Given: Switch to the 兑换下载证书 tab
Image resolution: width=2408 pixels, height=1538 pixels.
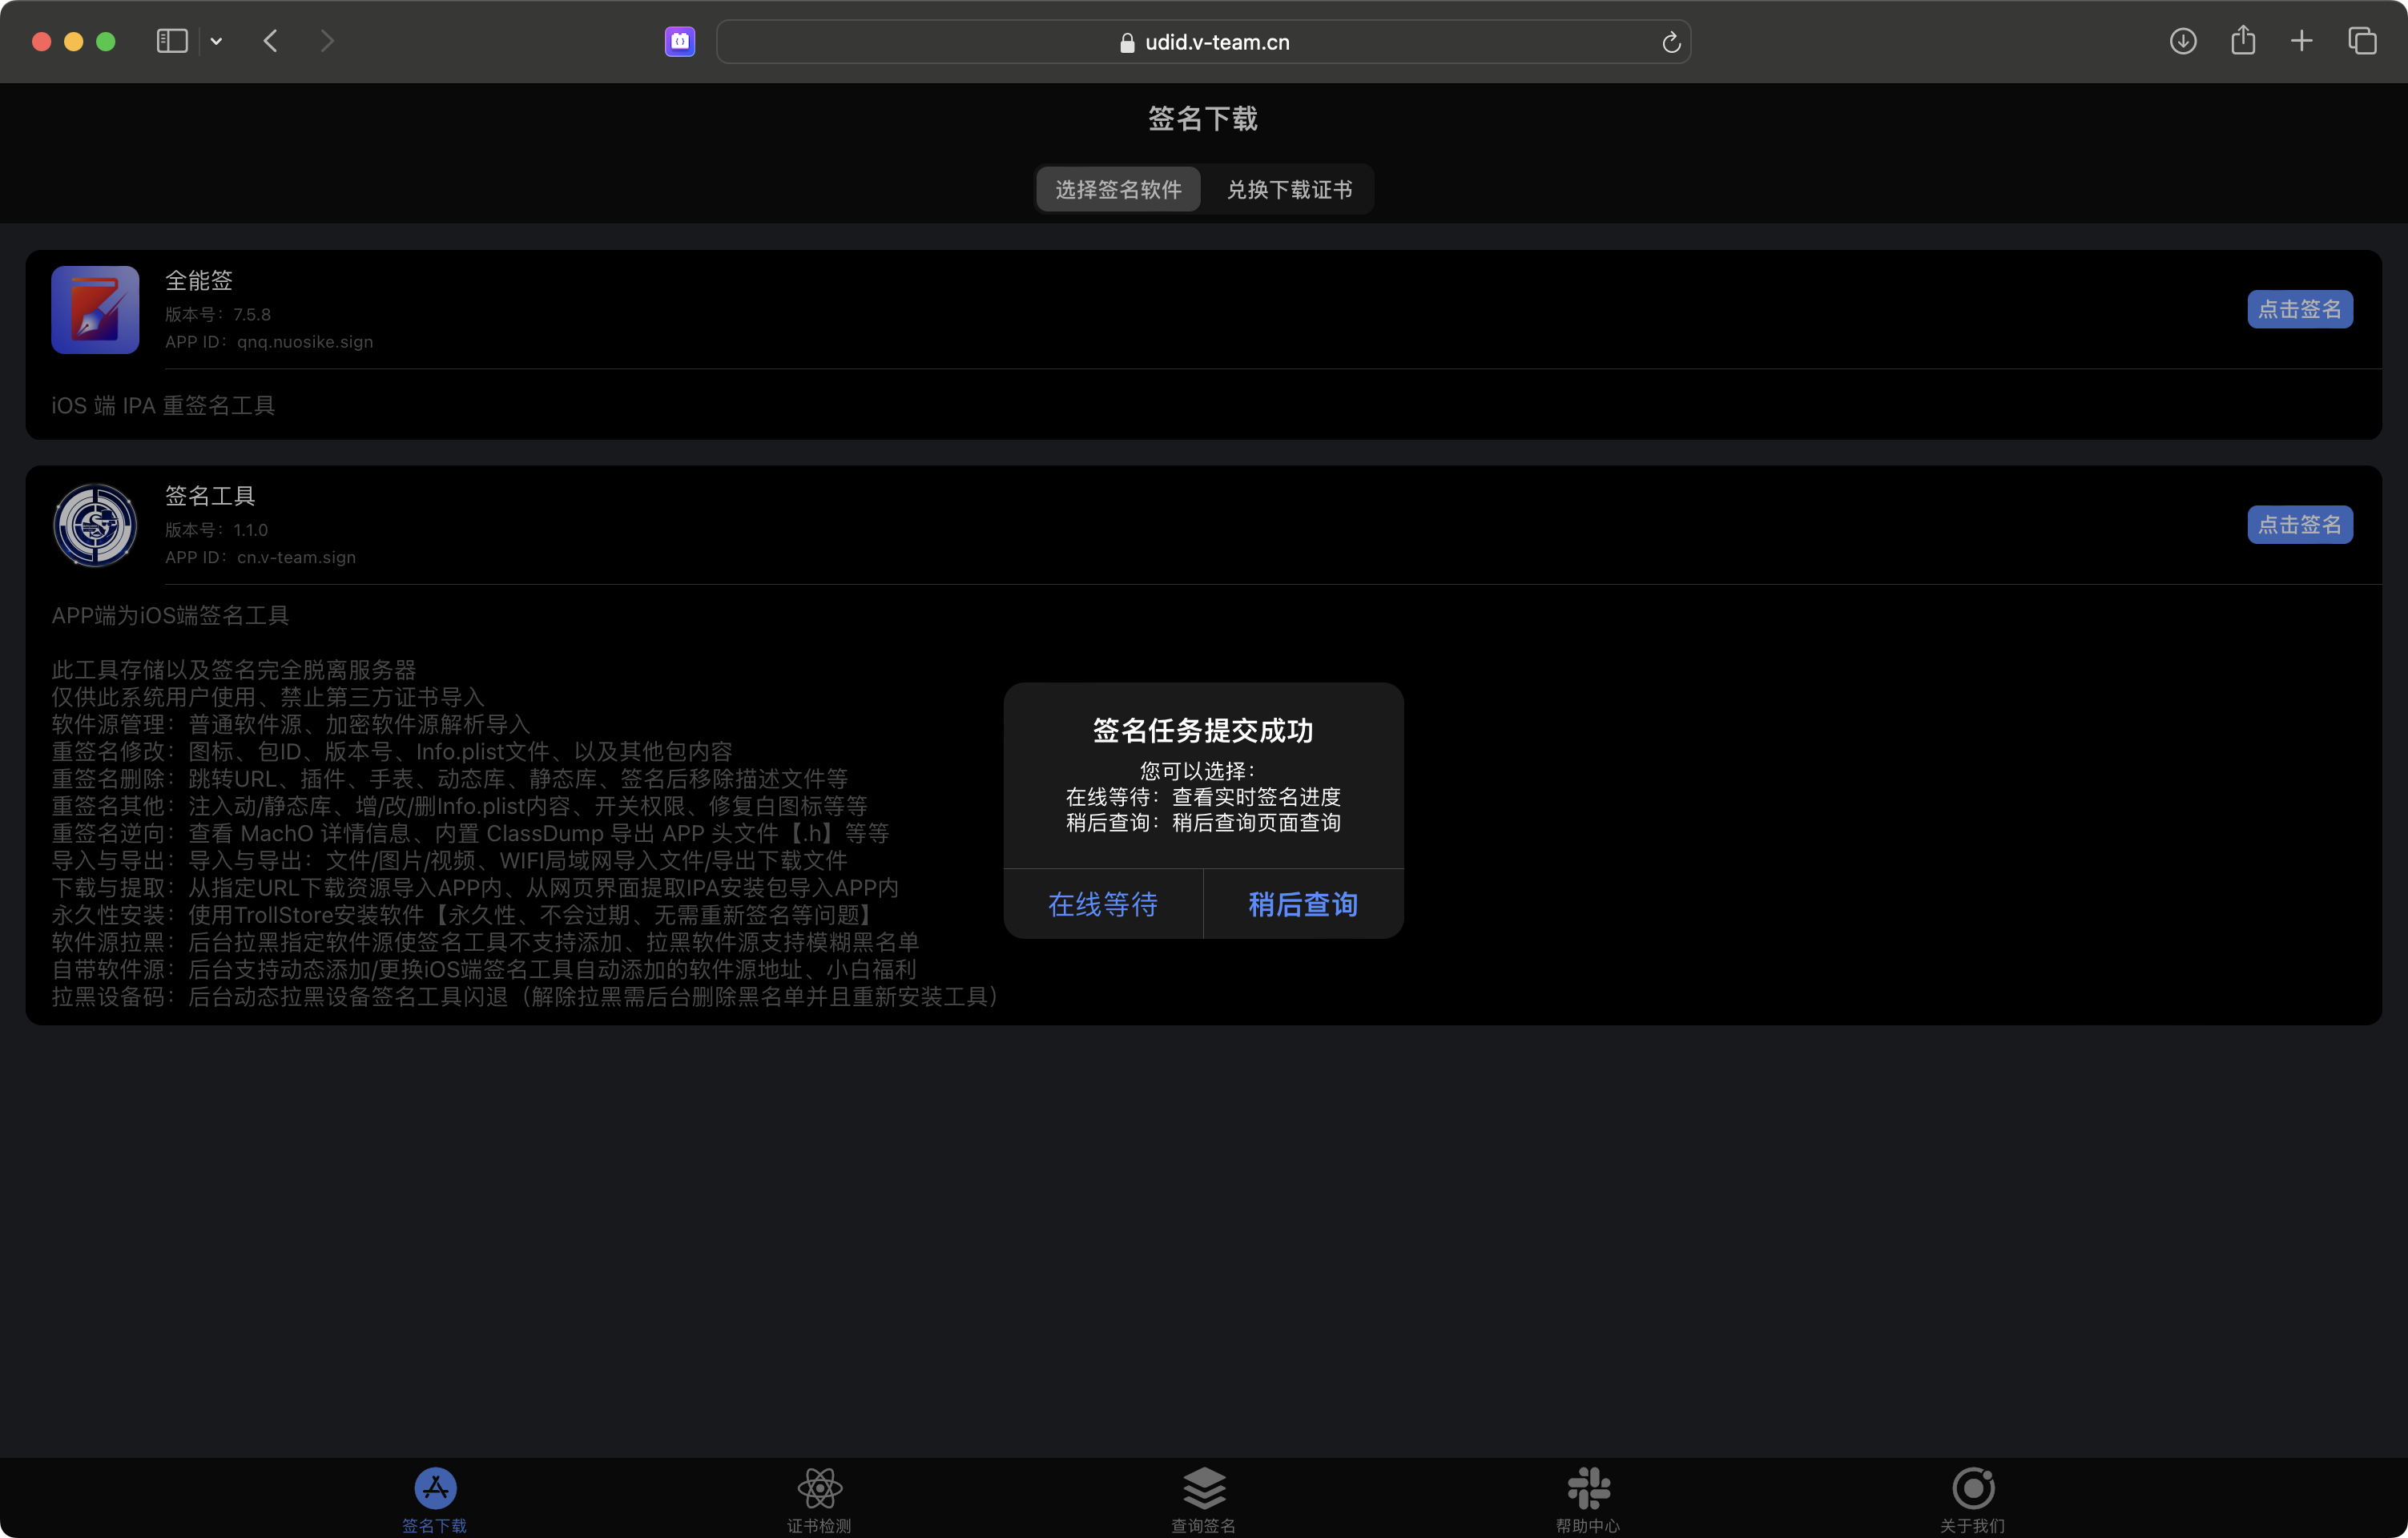Looking at the screenshot, I should point(1289,189).
